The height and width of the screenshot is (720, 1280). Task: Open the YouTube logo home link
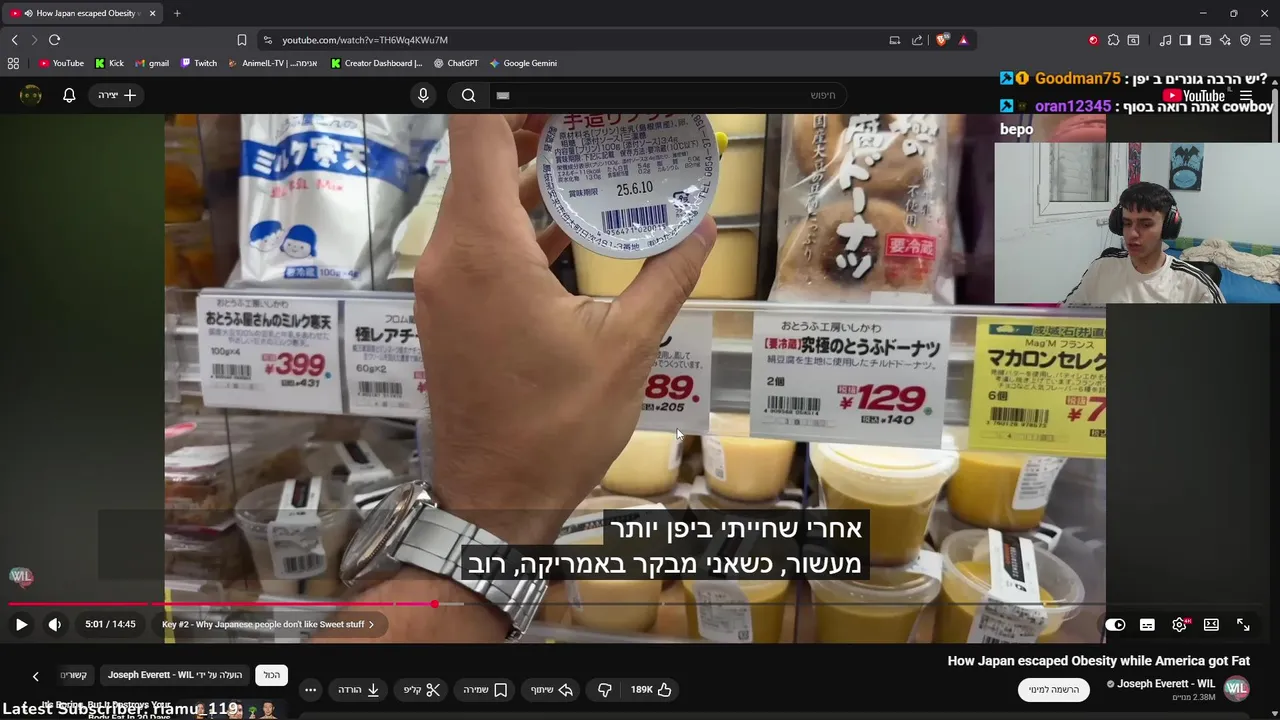[x=1194, y=96]
